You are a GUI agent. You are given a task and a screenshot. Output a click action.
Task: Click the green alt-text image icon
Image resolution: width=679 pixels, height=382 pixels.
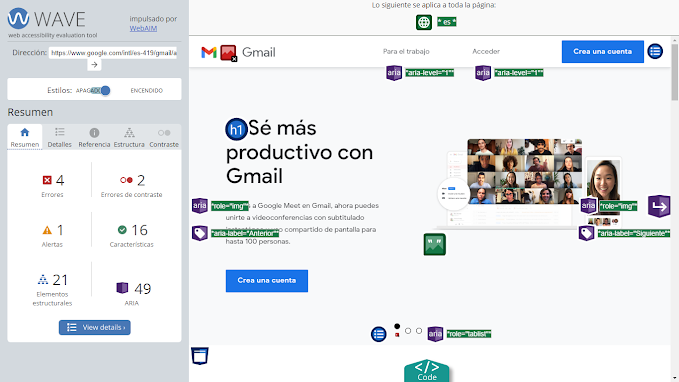point(434,244)
